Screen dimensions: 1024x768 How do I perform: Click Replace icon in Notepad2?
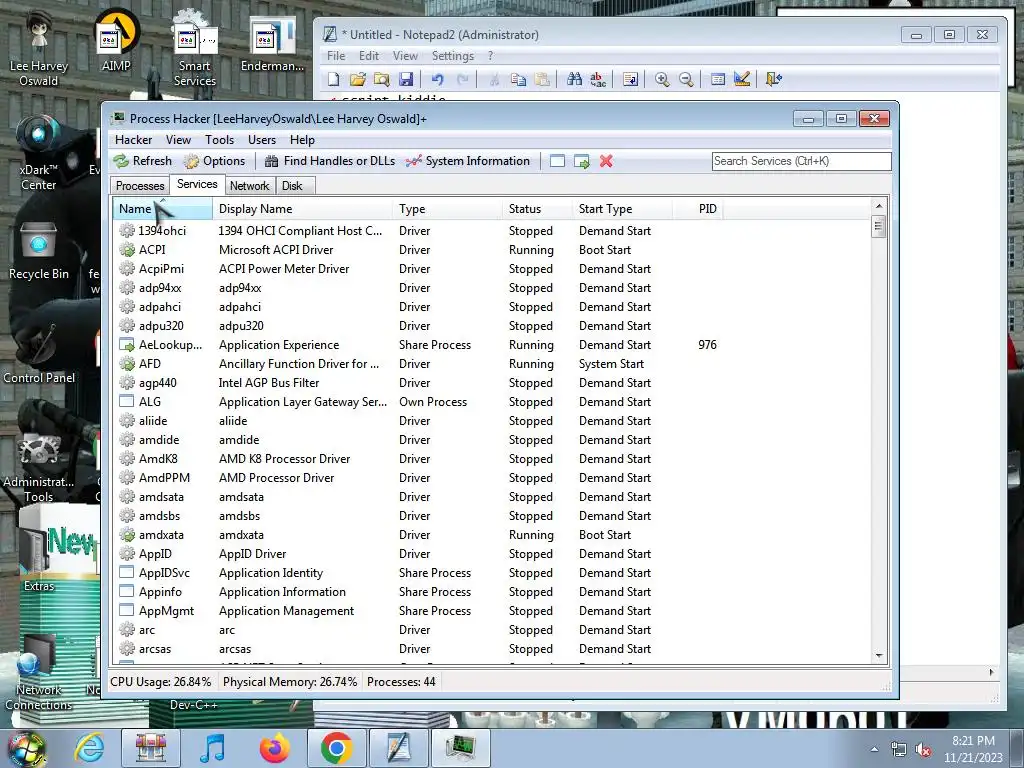click(x=598, y=79)
